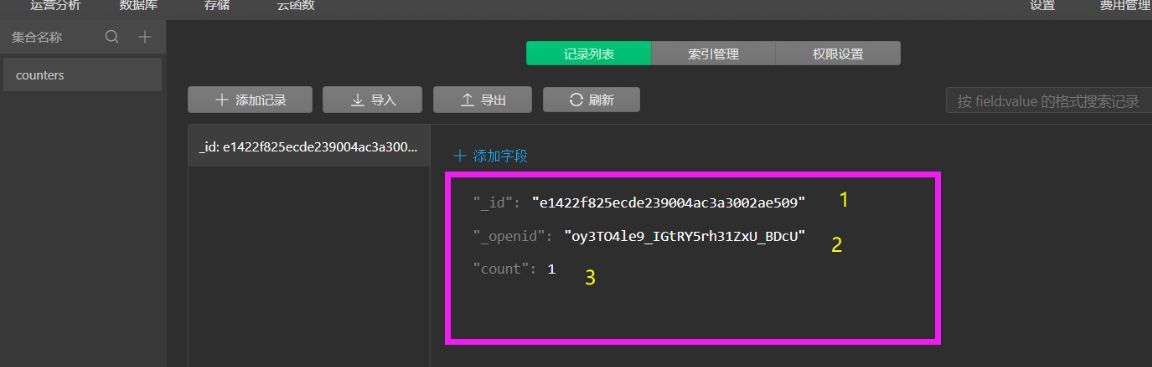The image size is (1152, 367).
Task: Refresh records with 刷新 button
Action: (591, 100)
